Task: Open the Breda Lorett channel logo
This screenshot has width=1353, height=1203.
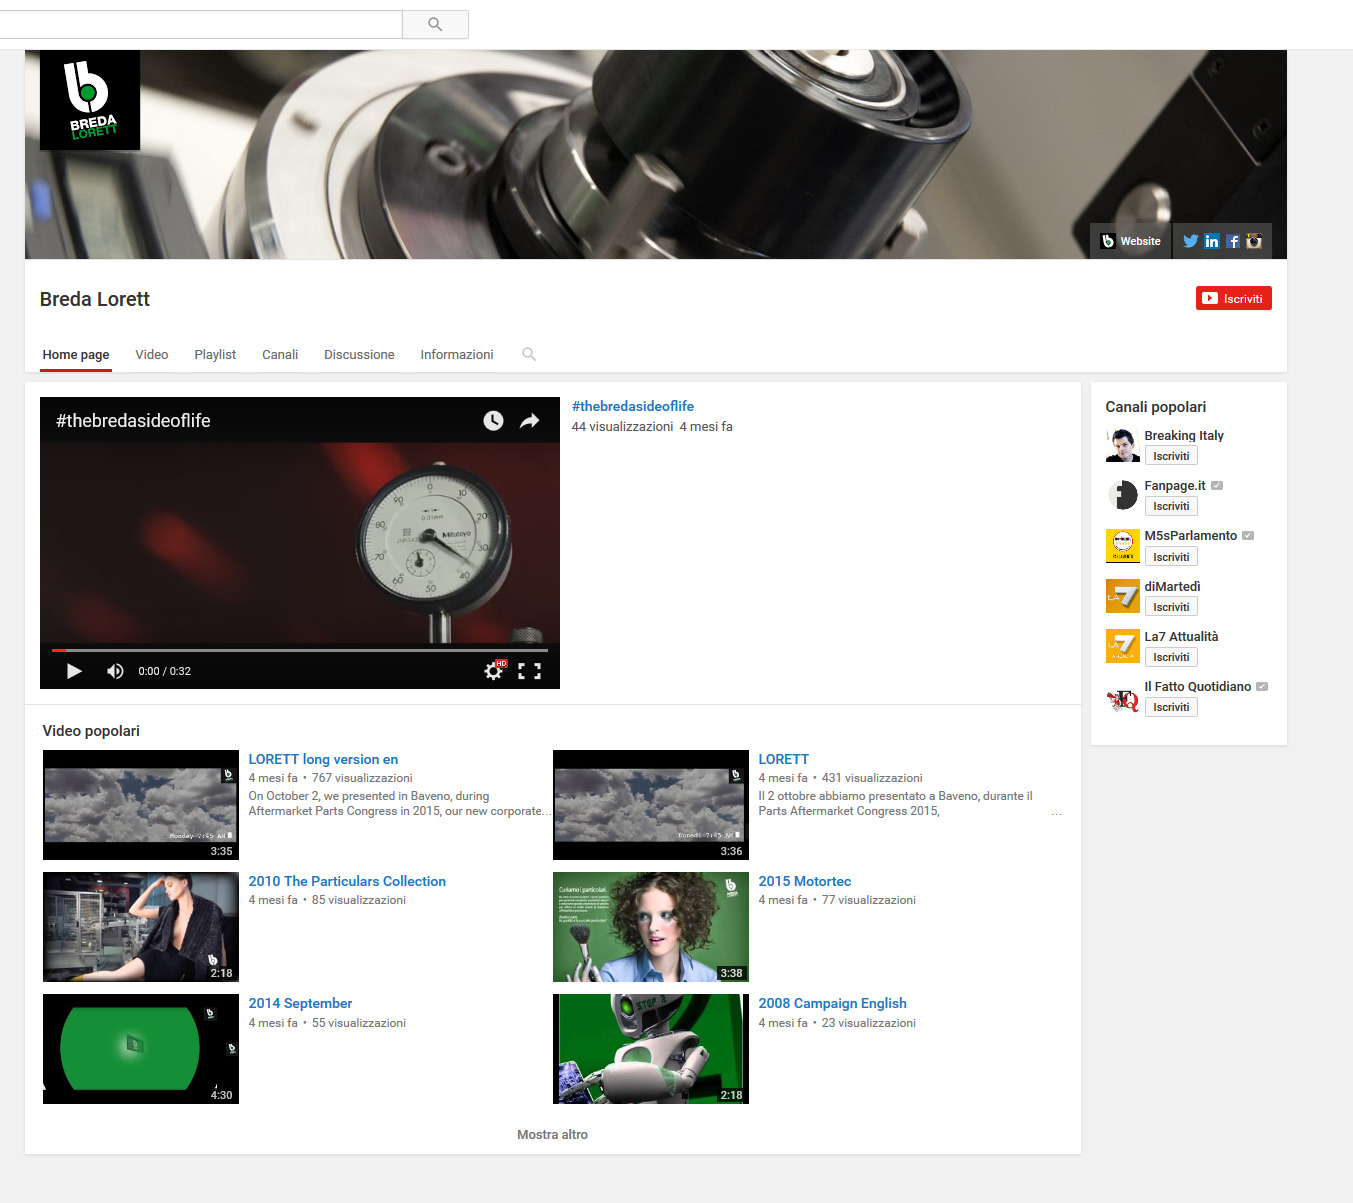Action: tap(90, 100)
